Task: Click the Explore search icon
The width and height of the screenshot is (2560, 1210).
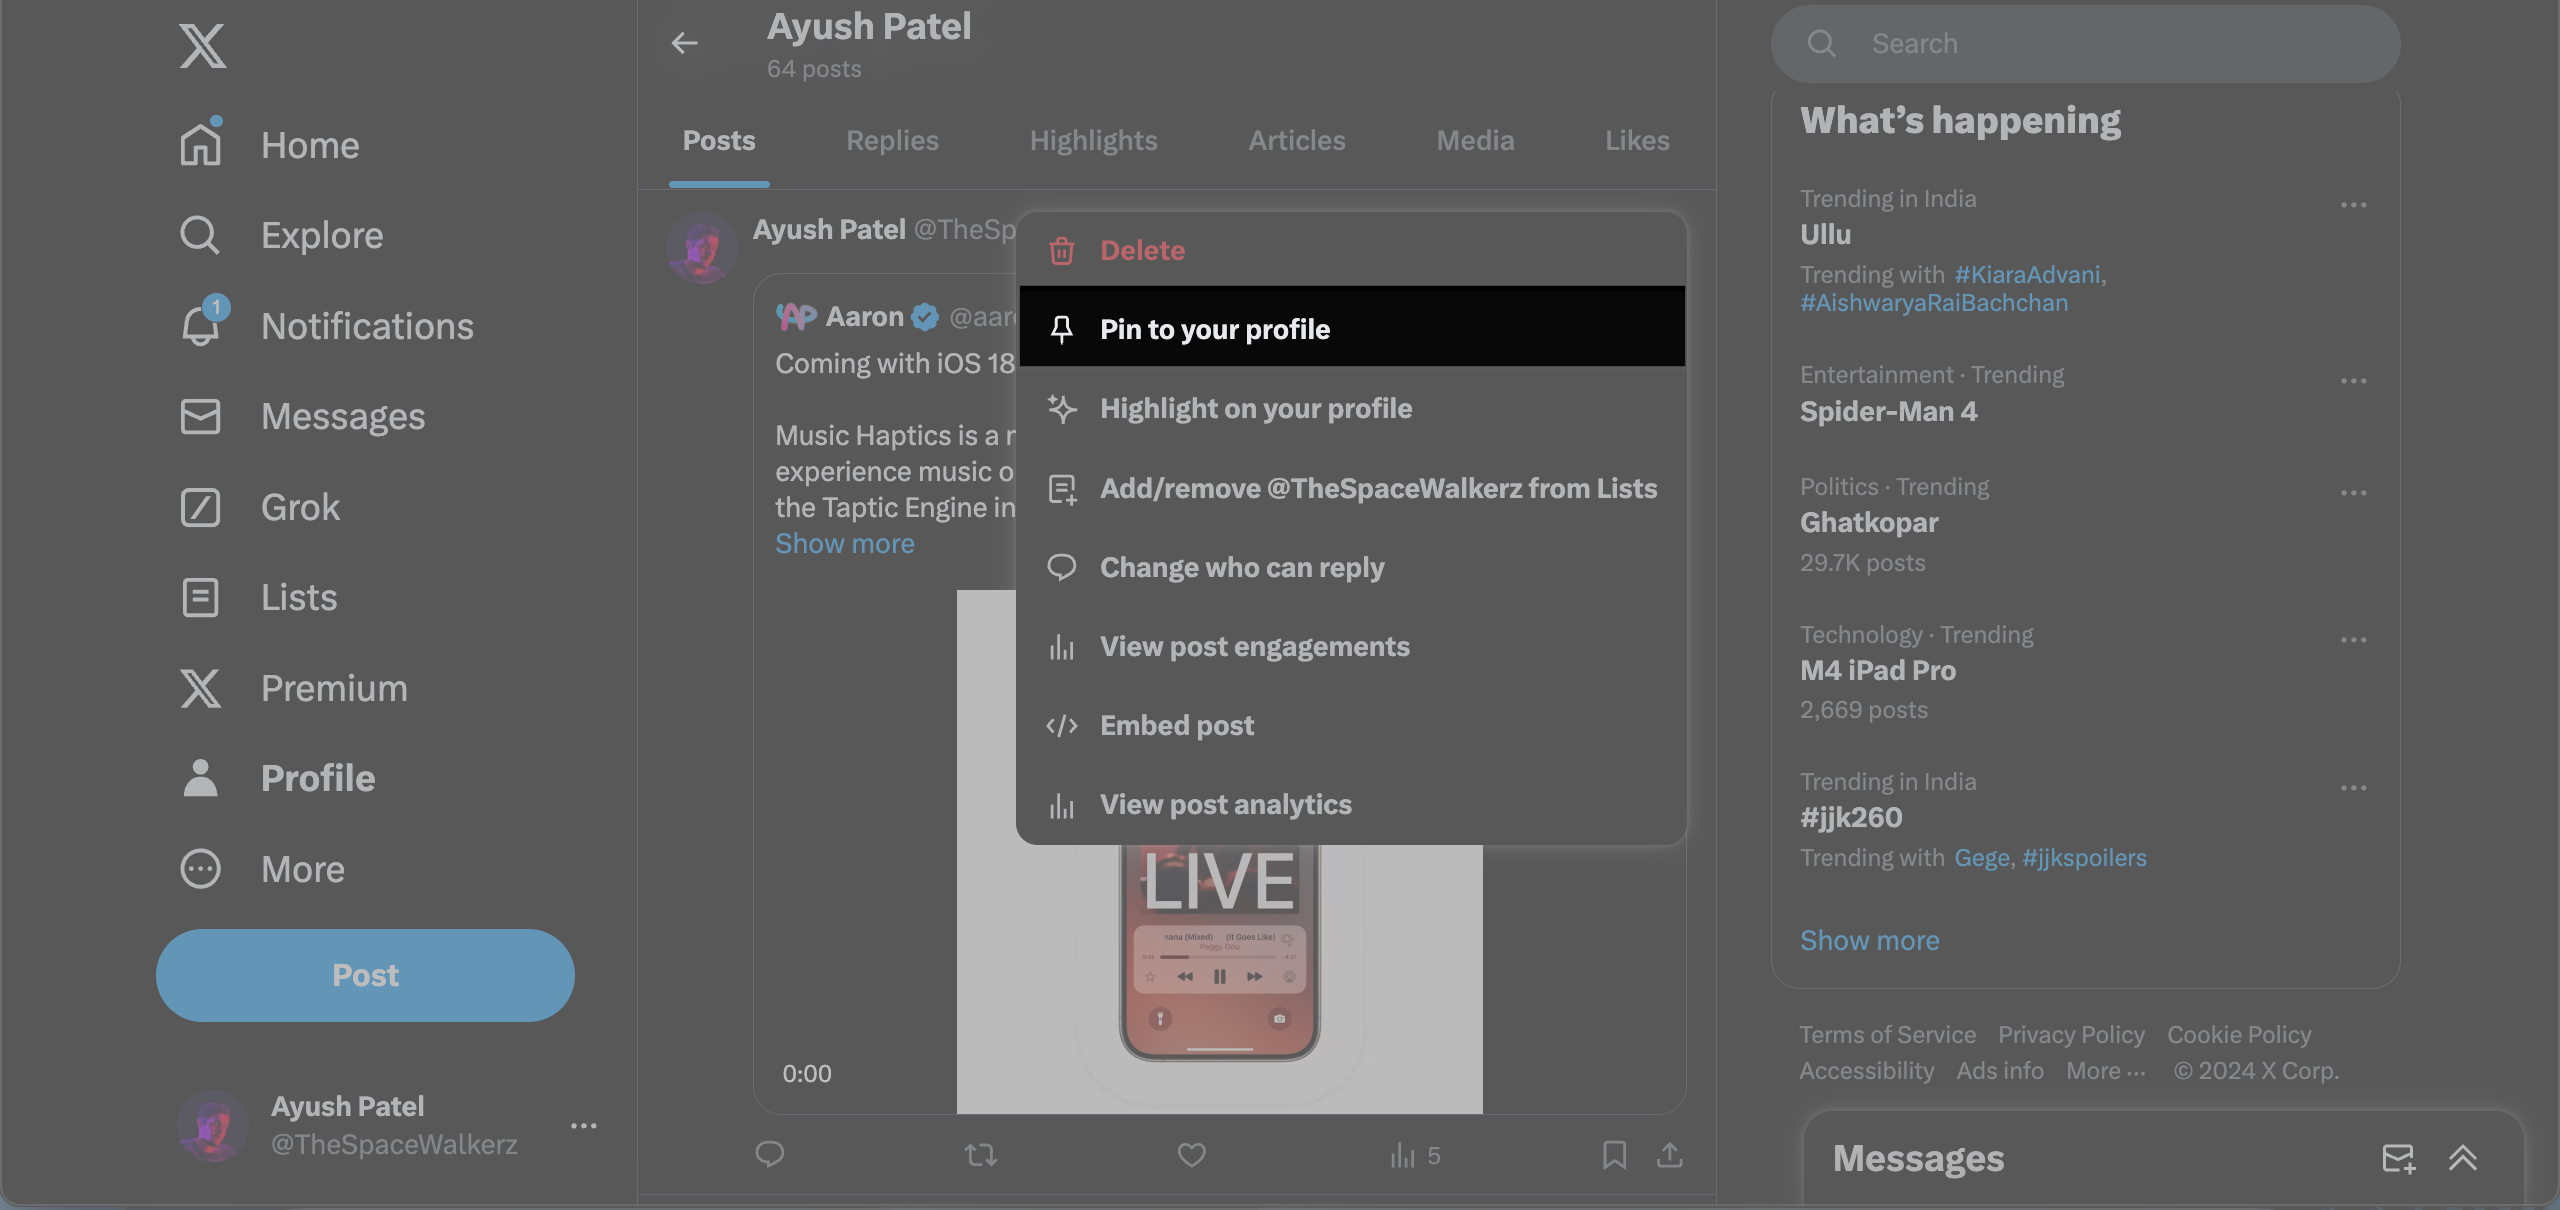Action: 199,235
